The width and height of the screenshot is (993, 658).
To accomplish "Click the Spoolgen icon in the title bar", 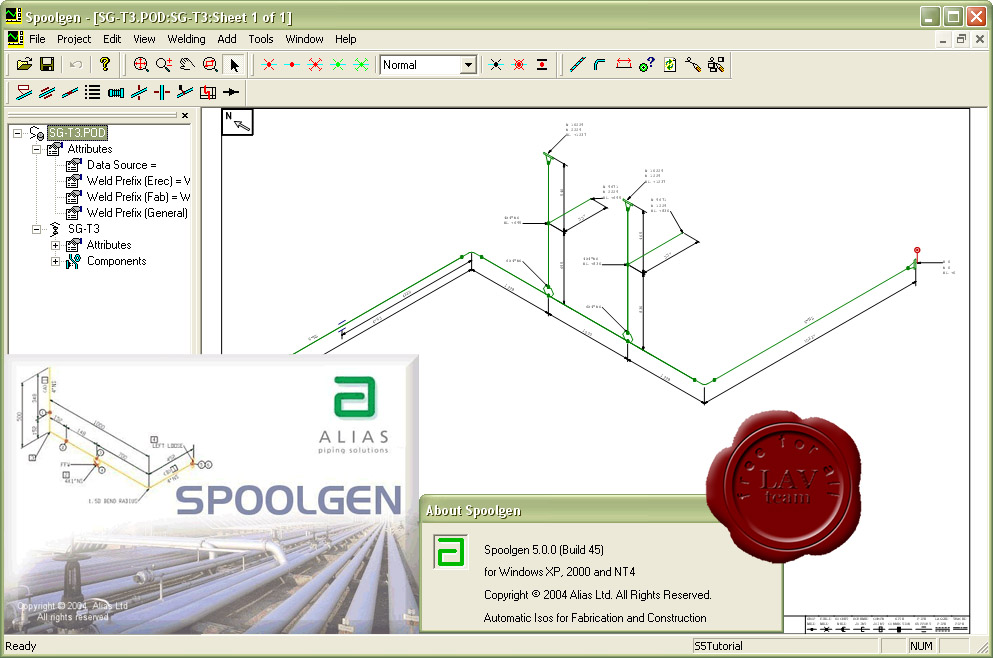I will pos(13,16).
